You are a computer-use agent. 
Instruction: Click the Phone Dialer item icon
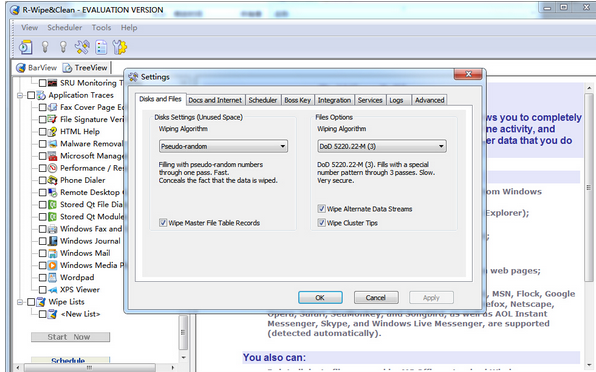(52, 180)
